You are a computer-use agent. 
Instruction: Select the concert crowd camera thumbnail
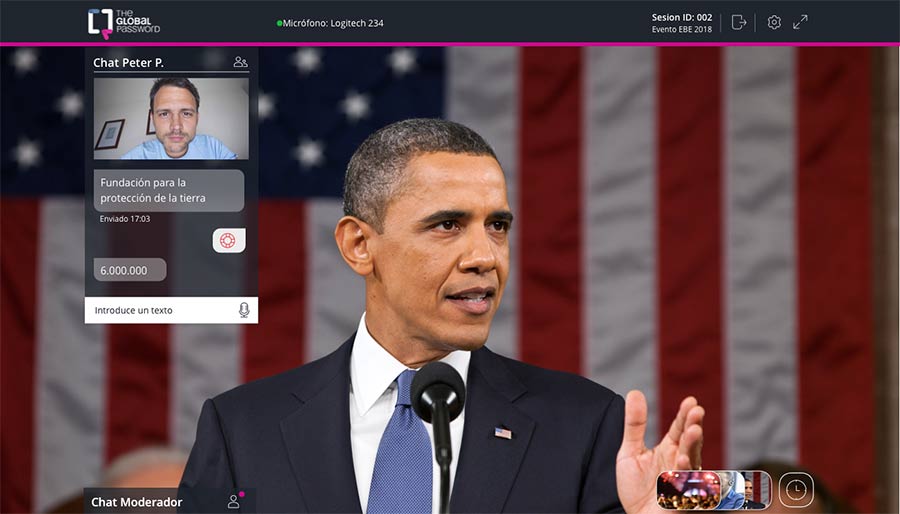click(688, 490)
